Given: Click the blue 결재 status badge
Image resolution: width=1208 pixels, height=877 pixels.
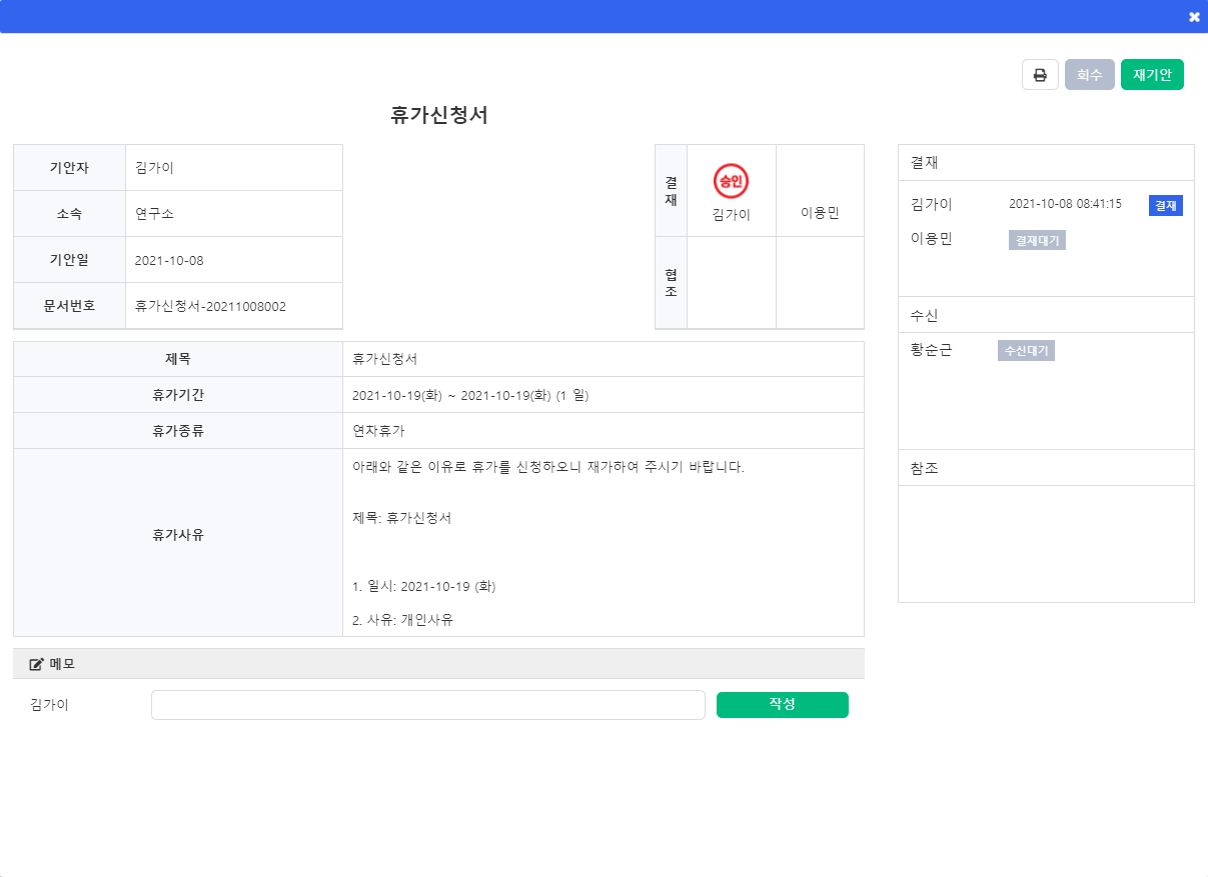Looking at the screenshot, I should 1165,205.
